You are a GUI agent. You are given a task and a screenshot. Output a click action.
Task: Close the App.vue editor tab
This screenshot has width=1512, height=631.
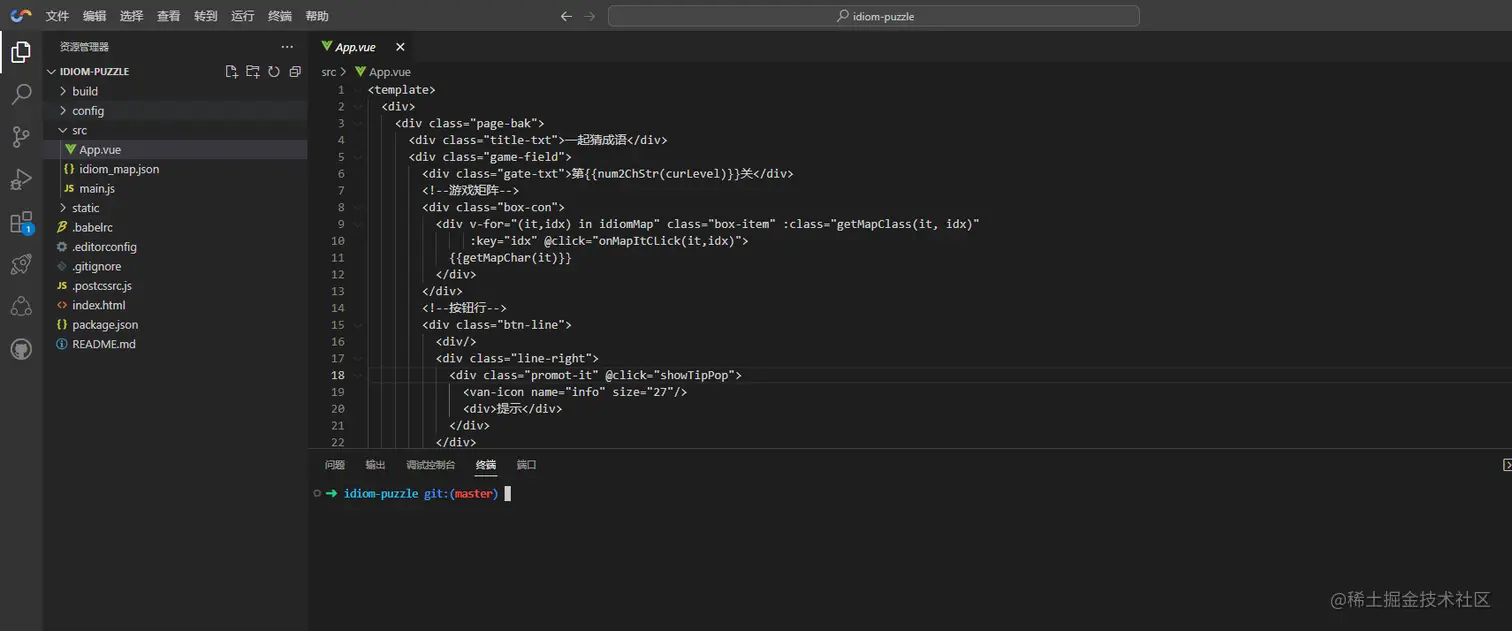click(x=400, y=47)
